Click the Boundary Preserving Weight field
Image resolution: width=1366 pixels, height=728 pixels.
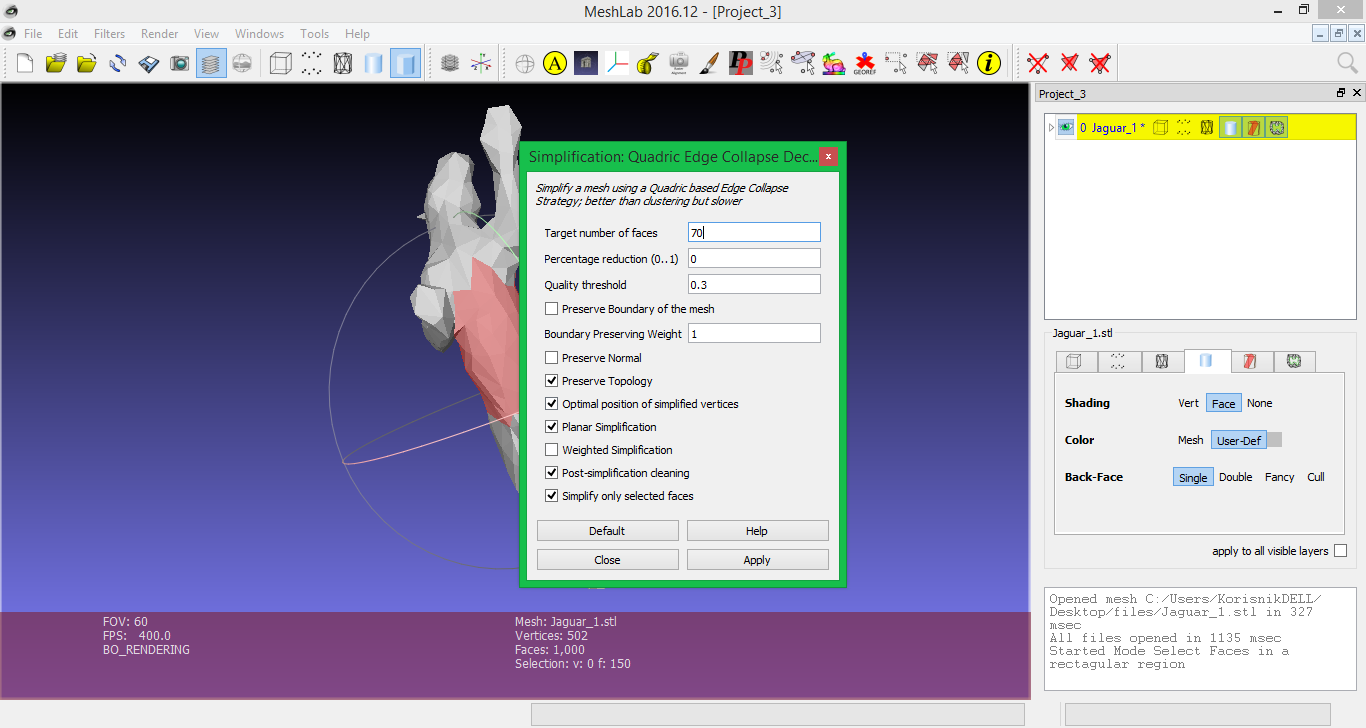pos(754,333)
